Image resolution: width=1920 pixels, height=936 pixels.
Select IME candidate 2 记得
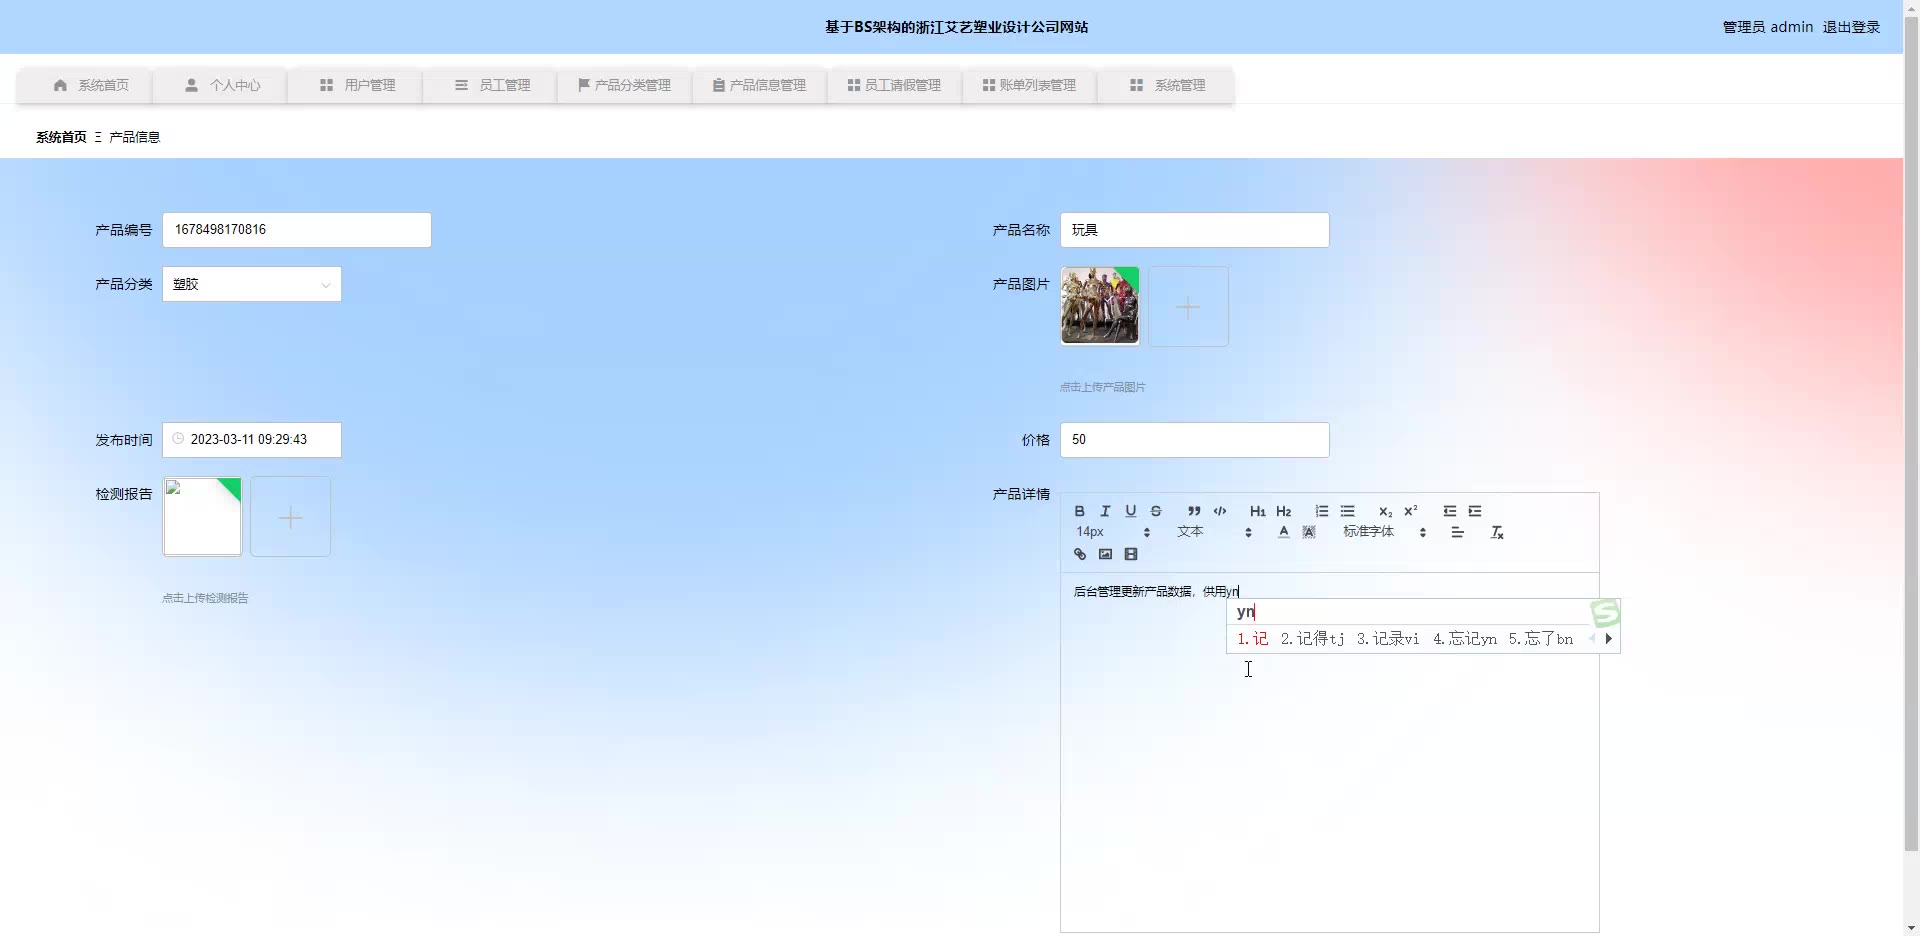click(1312, 639)
